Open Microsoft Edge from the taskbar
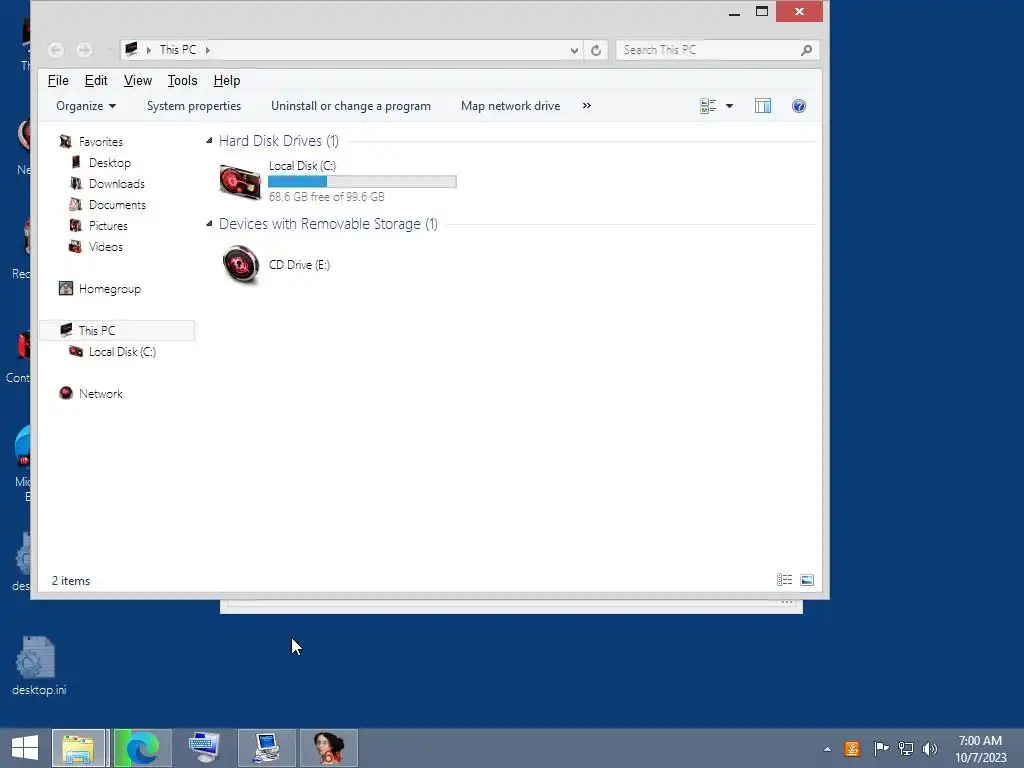Image resolution: width=1024 pixels, height=768 pixels. (x=143, y=748)
